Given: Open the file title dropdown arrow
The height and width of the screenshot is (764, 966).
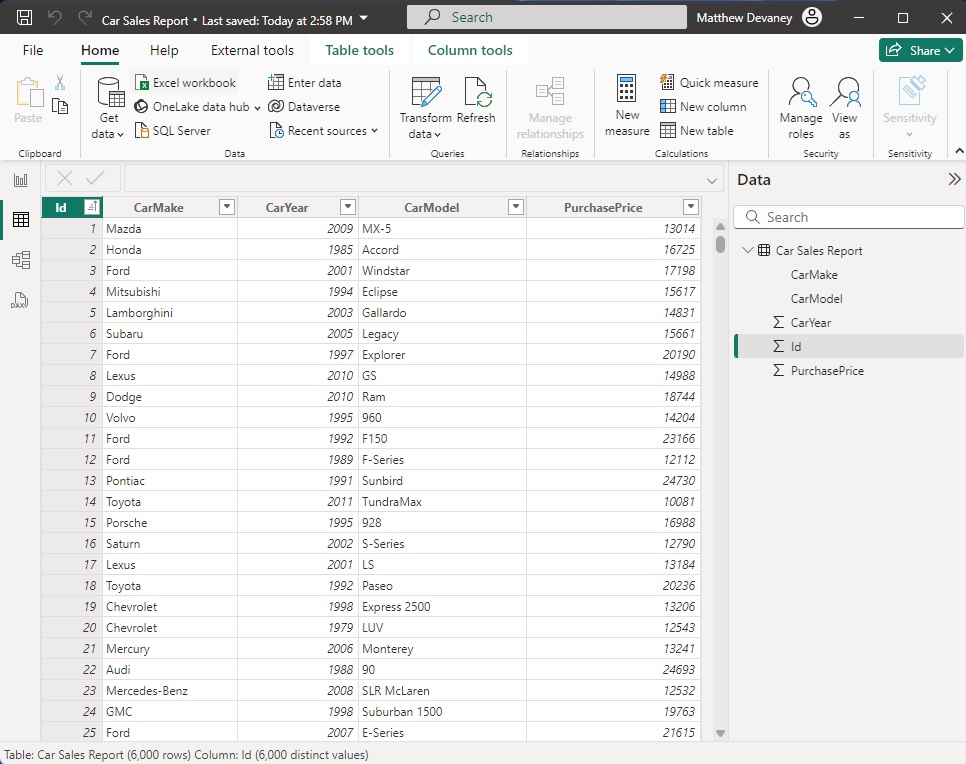Looking at the screenshot, I should coord(363,18).
